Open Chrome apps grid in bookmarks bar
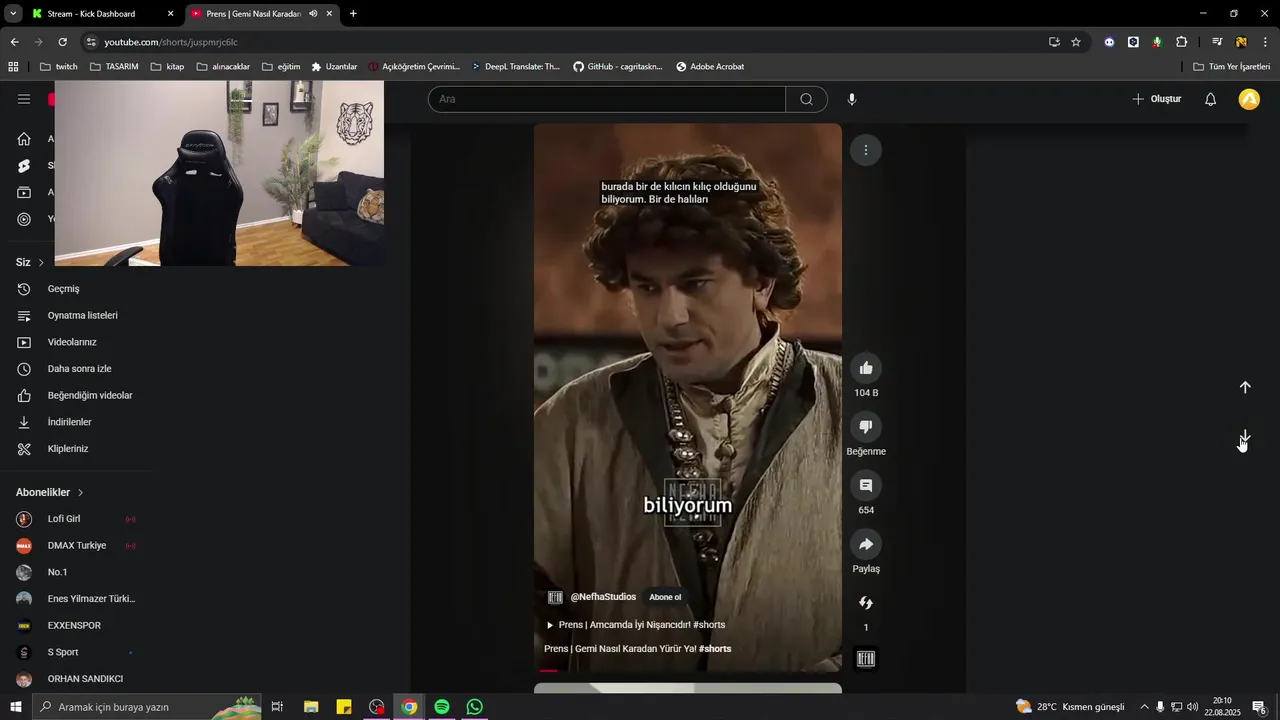 (13, 67)
